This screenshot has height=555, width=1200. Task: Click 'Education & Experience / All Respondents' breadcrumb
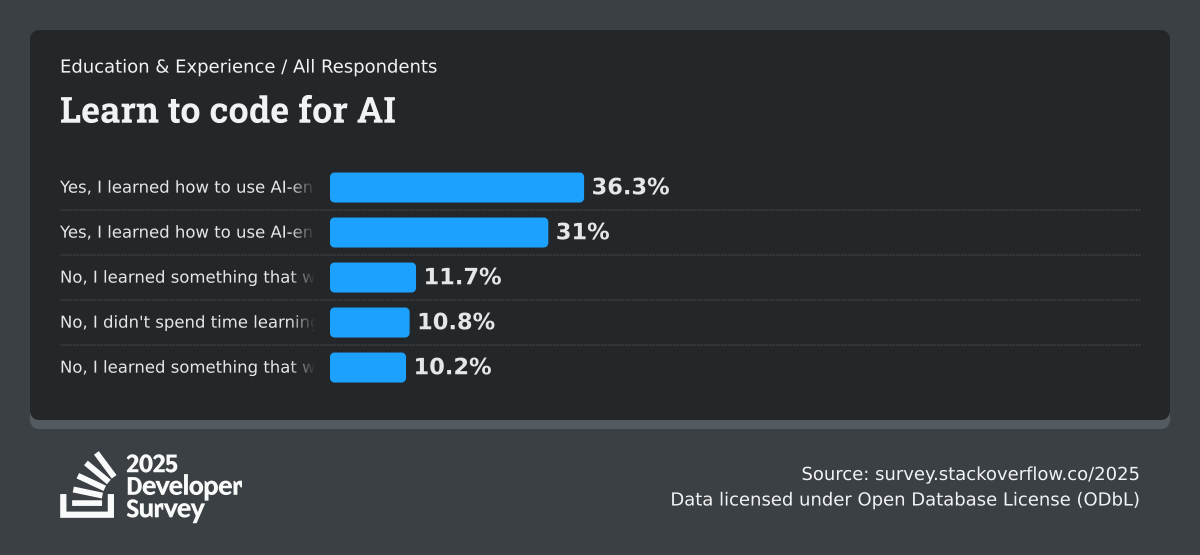click(248, 67)
